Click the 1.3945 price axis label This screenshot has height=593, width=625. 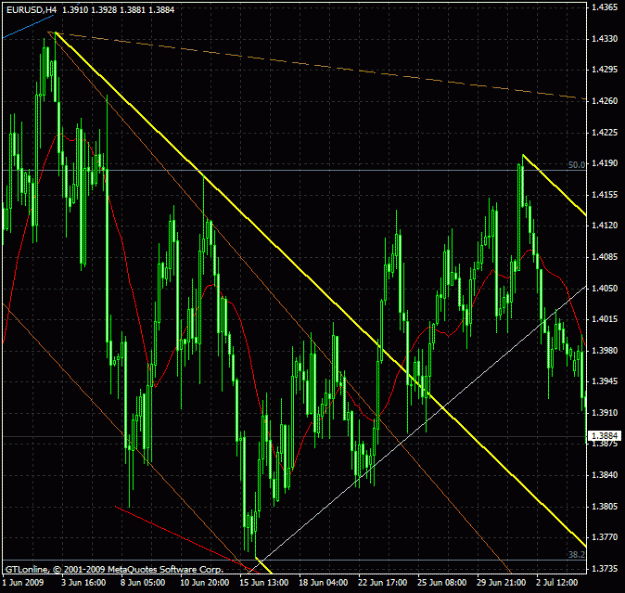click(x=605, y=381)
